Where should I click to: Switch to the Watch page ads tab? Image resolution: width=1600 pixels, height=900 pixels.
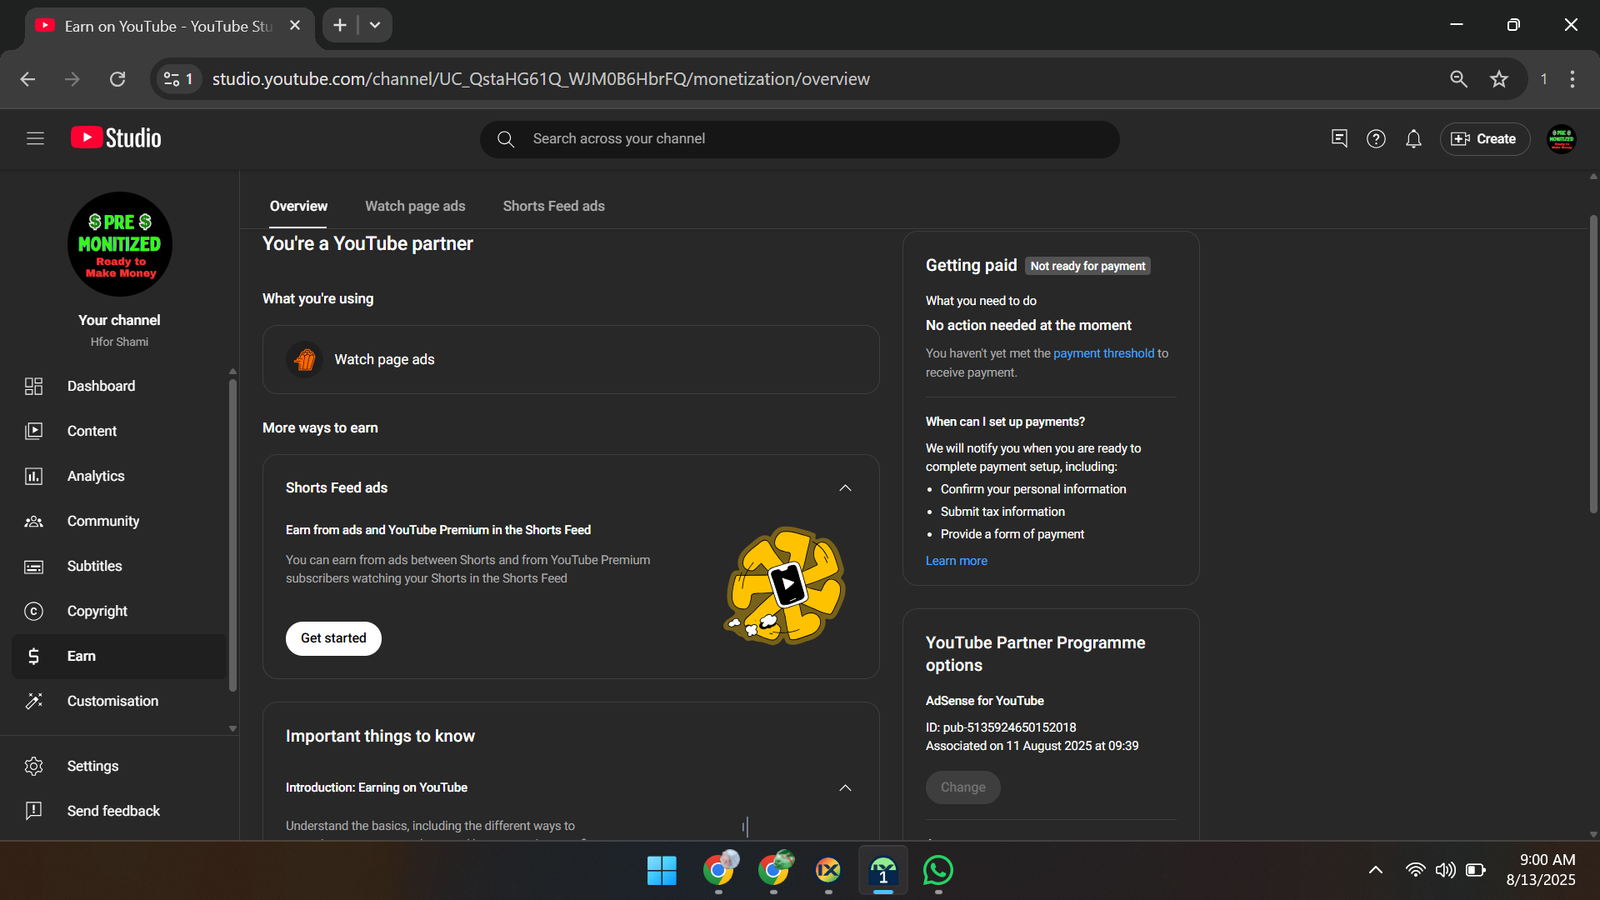[x=415, y=206]
